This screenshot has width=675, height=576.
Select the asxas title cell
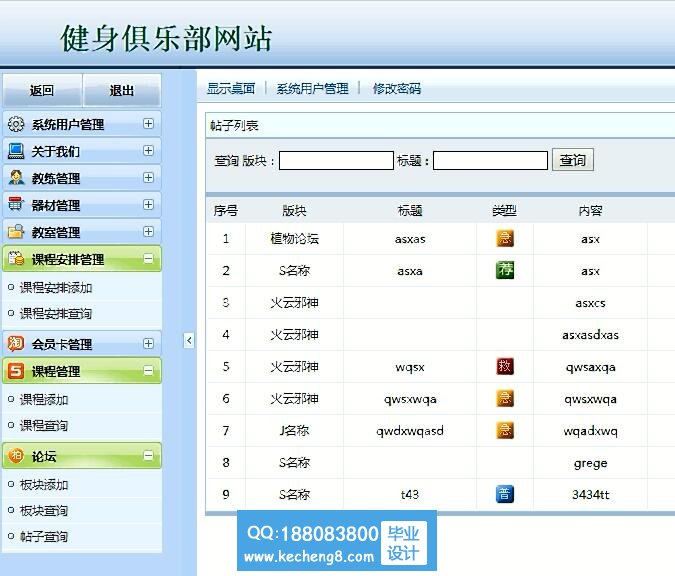coord(410,239)
